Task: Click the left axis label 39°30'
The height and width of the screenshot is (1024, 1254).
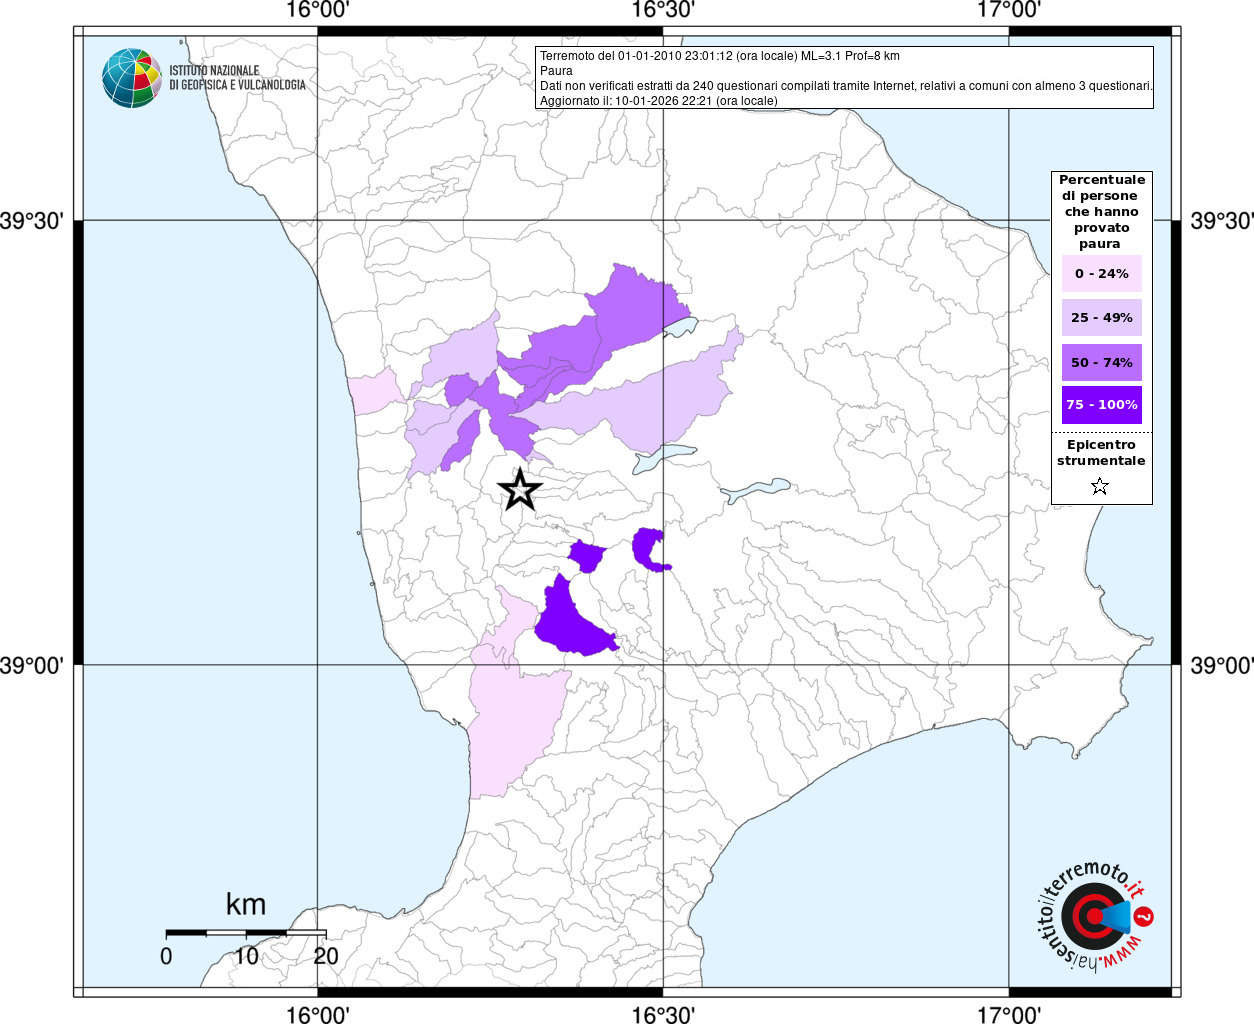Action: (x=31, y=221)
